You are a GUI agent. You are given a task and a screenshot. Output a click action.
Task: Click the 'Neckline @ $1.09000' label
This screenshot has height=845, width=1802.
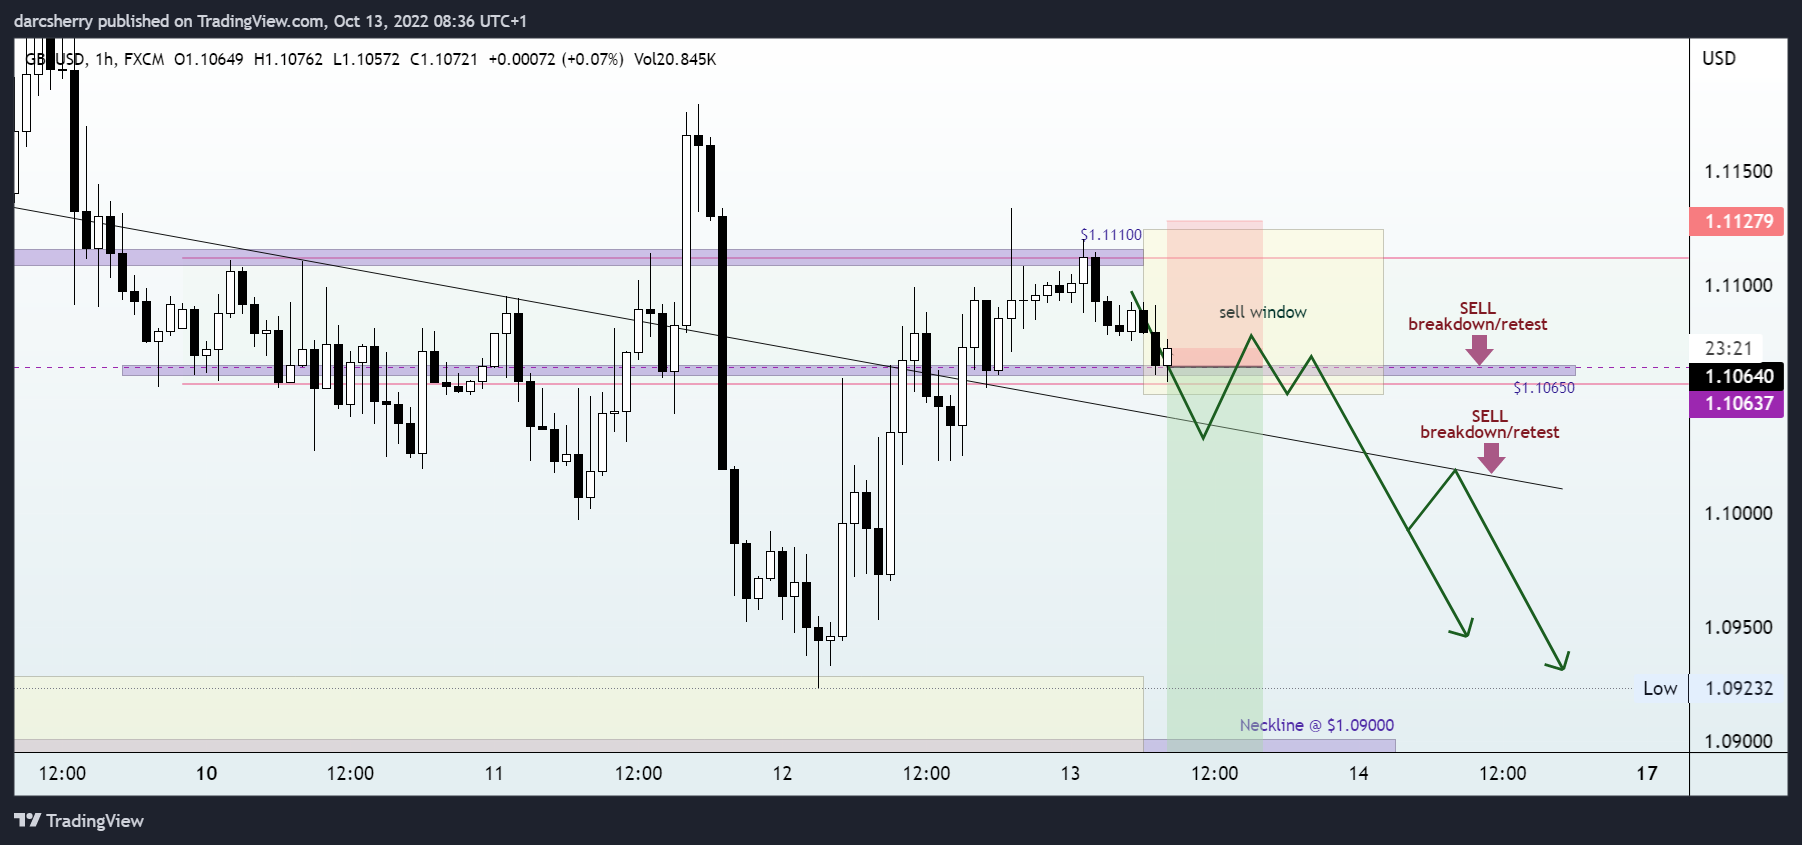1317,725
